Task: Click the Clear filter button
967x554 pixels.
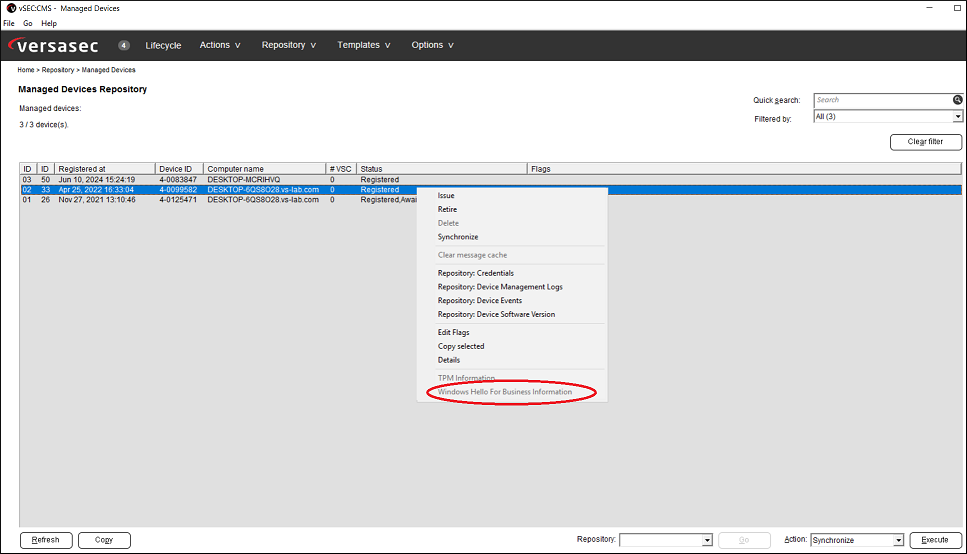Action: (x=925, y=142)
